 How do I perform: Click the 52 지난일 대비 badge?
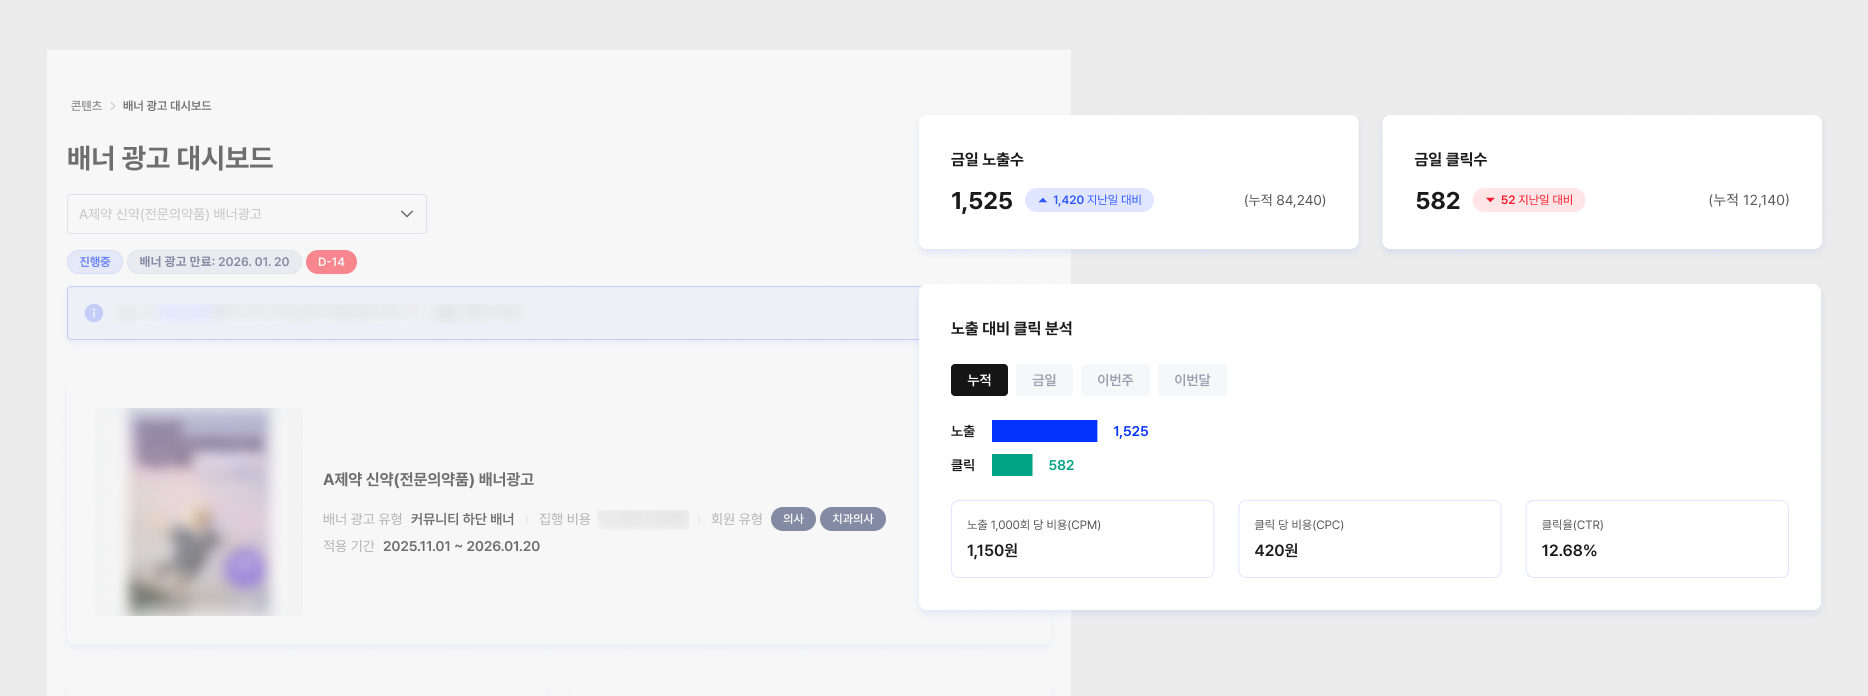tap(1529, 200)
